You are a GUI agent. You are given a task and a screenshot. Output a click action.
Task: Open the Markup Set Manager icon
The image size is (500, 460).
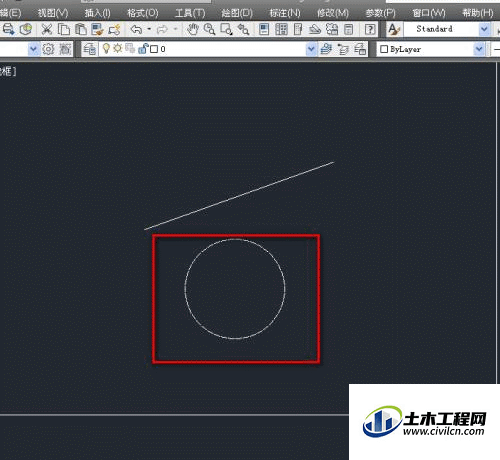[x=332, y=30]
